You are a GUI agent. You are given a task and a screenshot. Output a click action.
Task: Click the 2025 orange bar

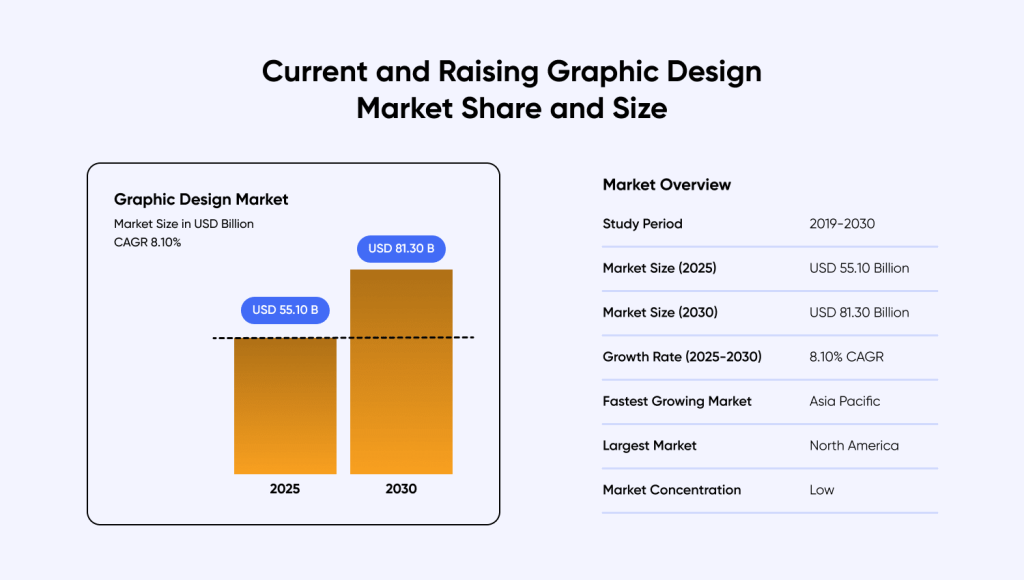pyautogui.click(x=285, y=406)
